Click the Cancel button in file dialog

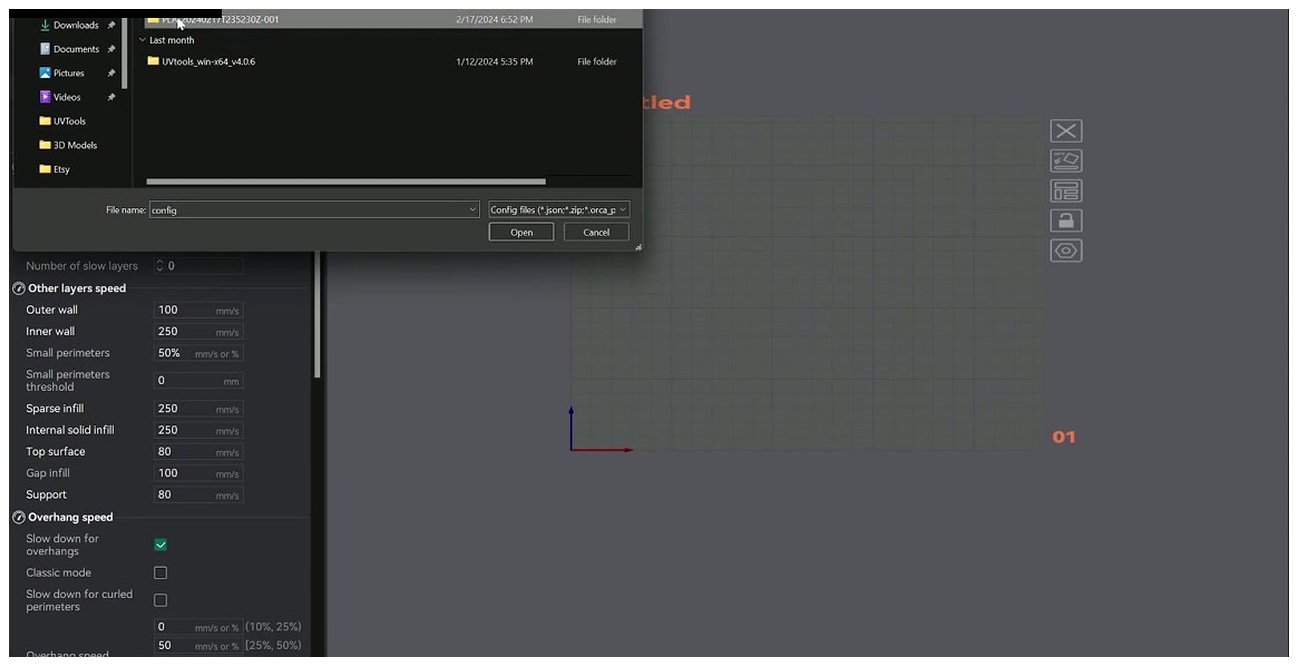[x=596, y=232]
